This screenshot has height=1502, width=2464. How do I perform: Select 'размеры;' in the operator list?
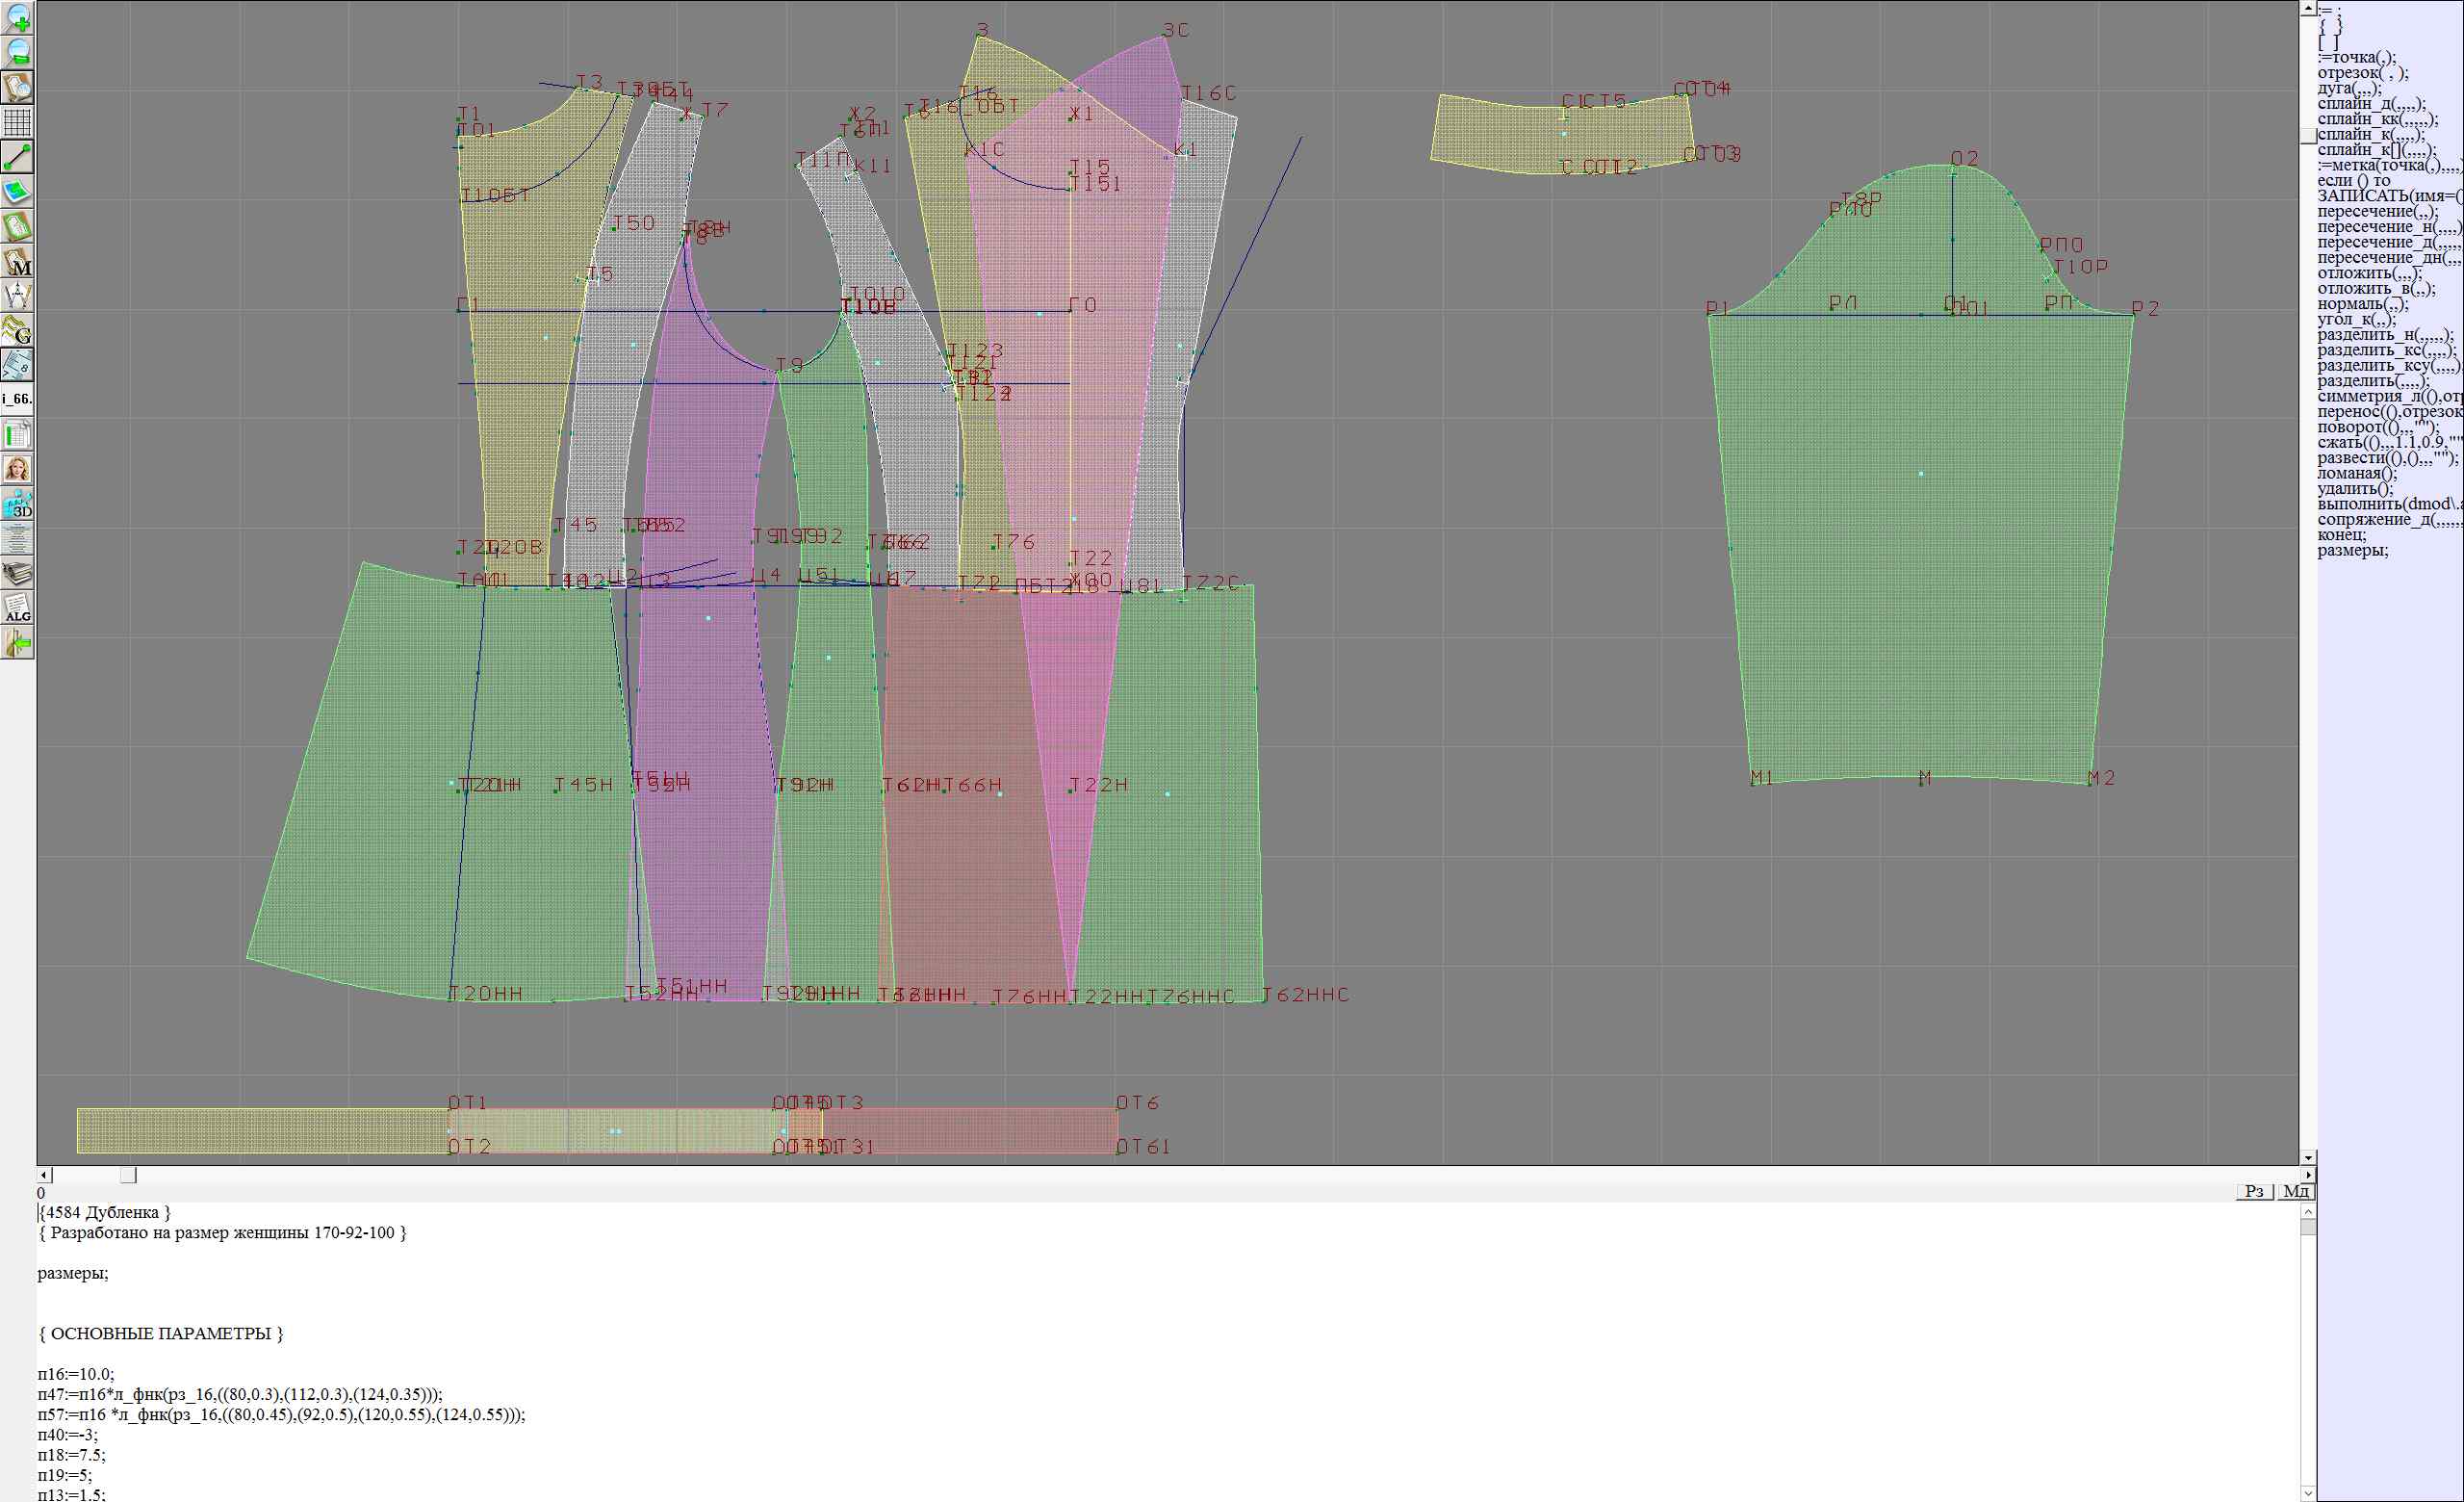2352,550
